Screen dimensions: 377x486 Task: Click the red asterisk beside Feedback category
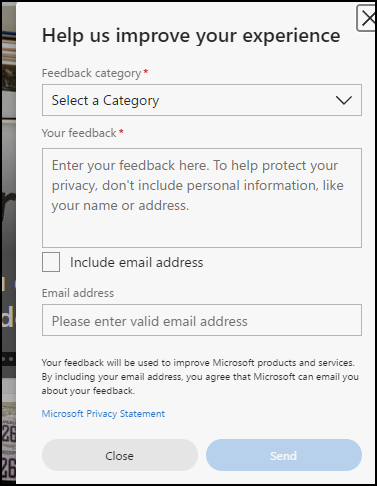click(x=146, y=71)
